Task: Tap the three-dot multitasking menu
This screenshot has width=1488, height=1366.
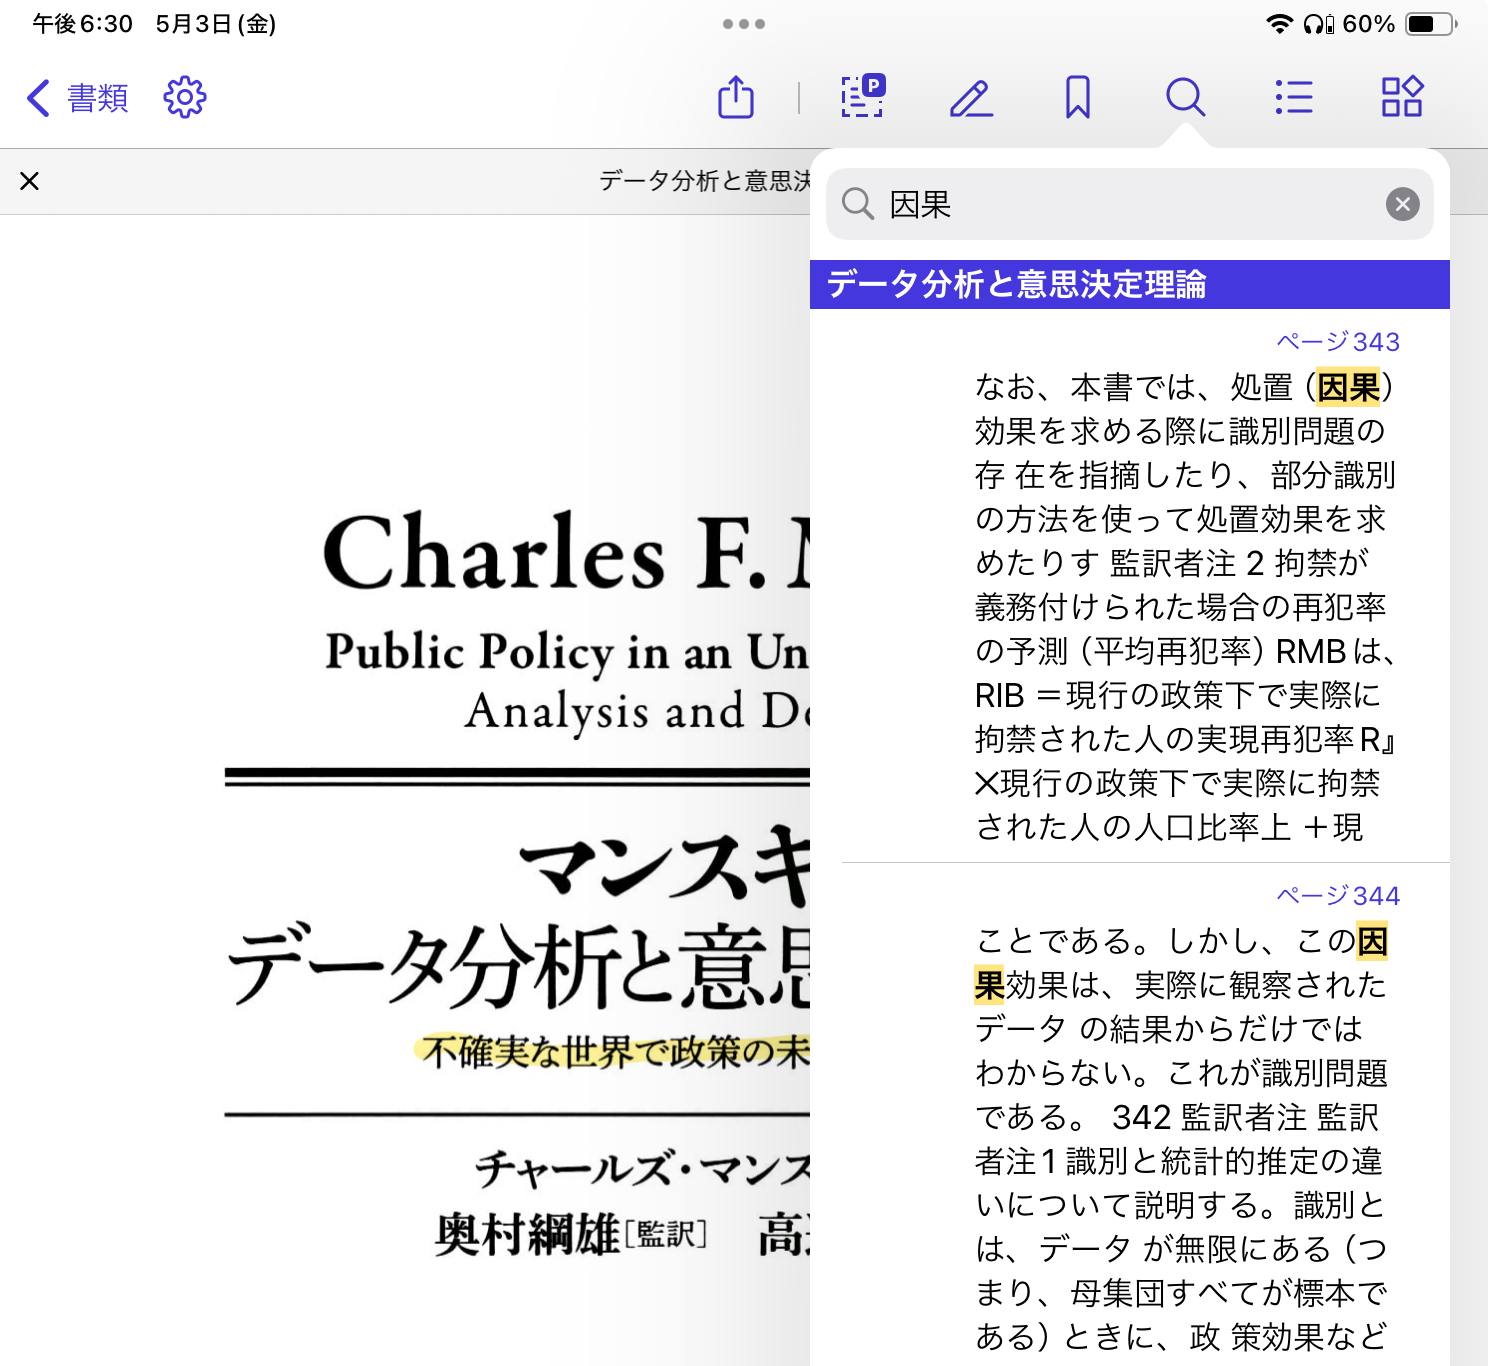Action: click(744, 24)
